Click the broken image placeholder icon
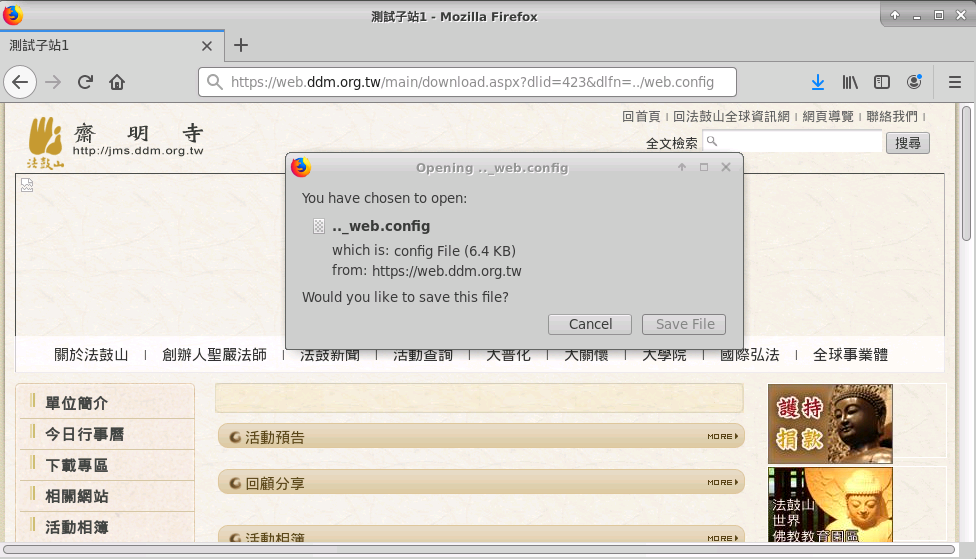This screenshot has width=976, height=559. point(27,185)
